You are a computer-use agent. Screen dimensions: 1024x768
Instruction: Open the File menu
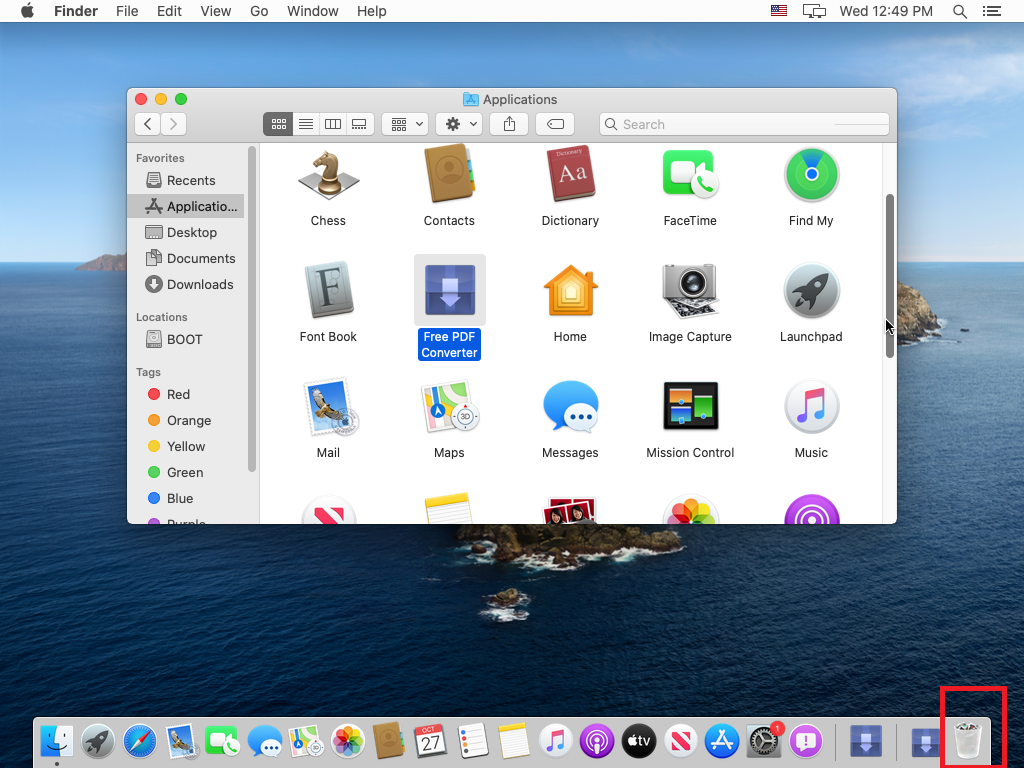point(127,11)
